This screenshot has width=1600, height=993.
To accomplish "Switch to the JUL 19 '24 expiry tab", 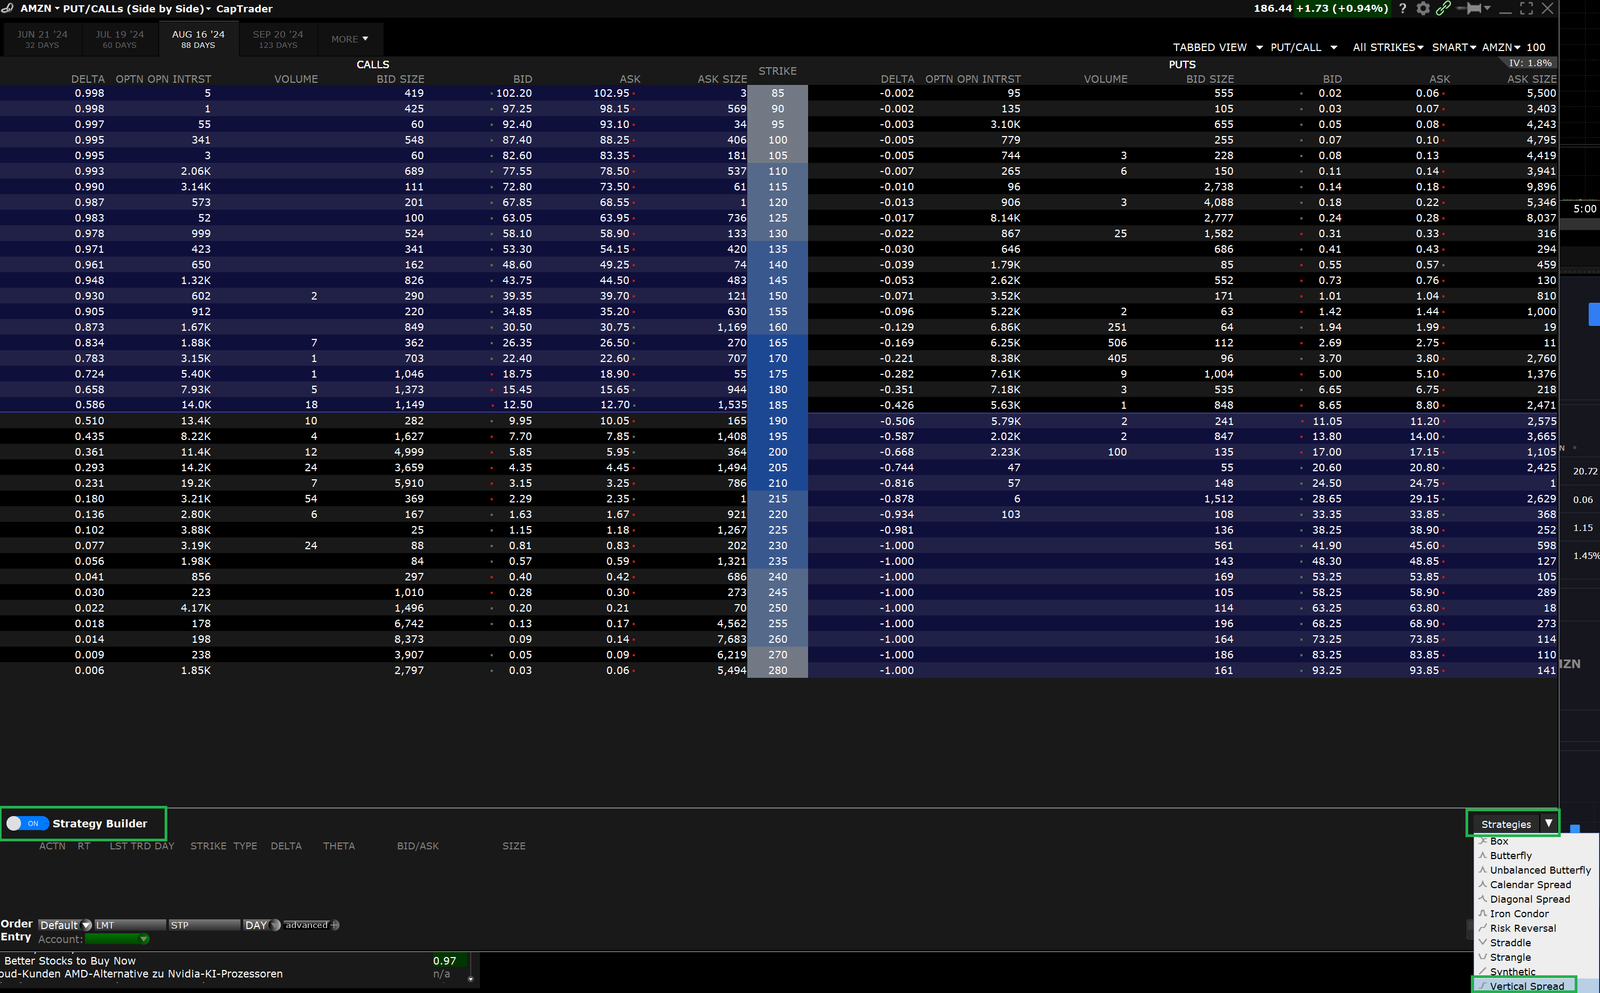I will pyautogui.click(x=119, y=39).
